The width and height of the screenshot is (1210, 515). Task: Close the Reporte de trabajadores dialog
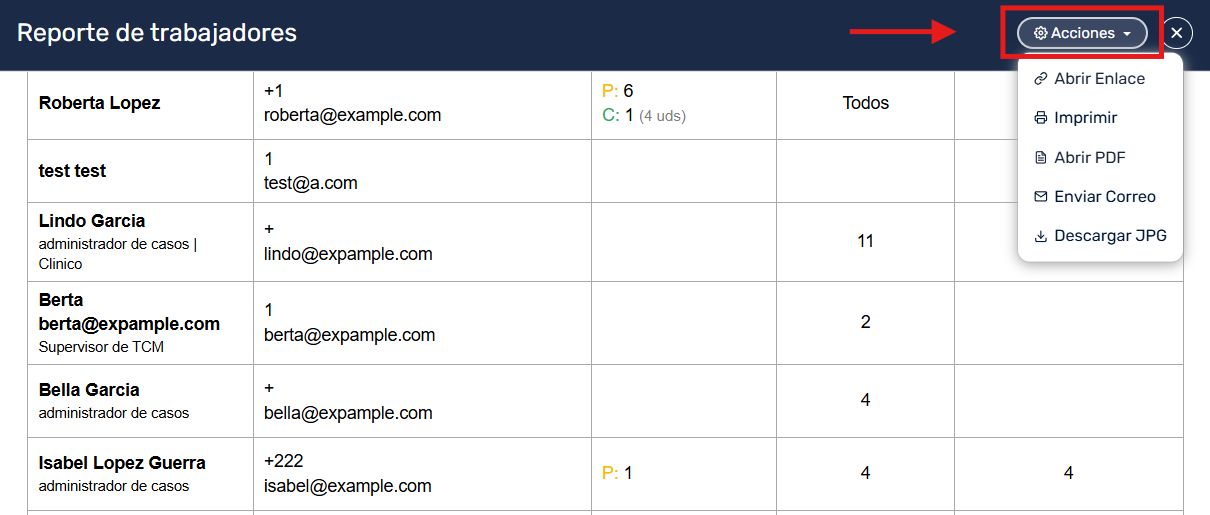1177,33
